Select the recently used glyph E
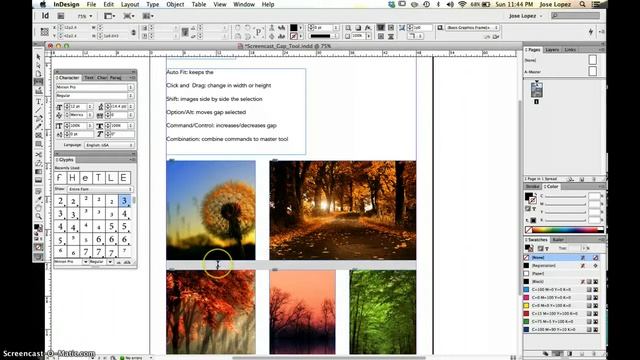Screen dimensions: 640x360 click(x=123, y=178)
